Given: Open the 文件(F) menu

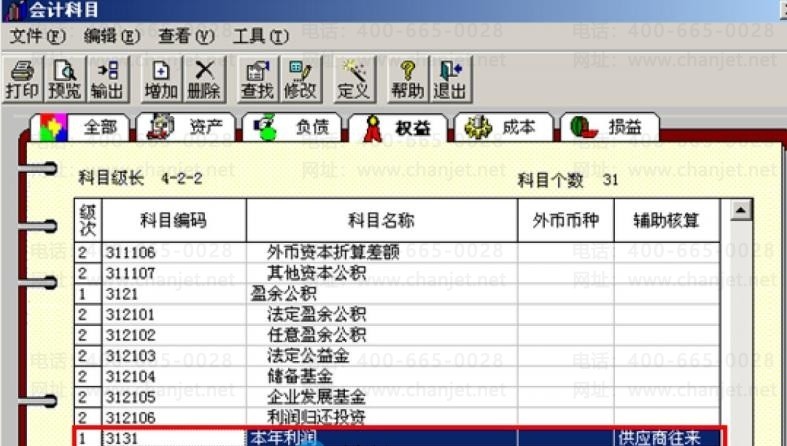Looking at the screenshot, I should pyautogui.click(x=38, y=36).
